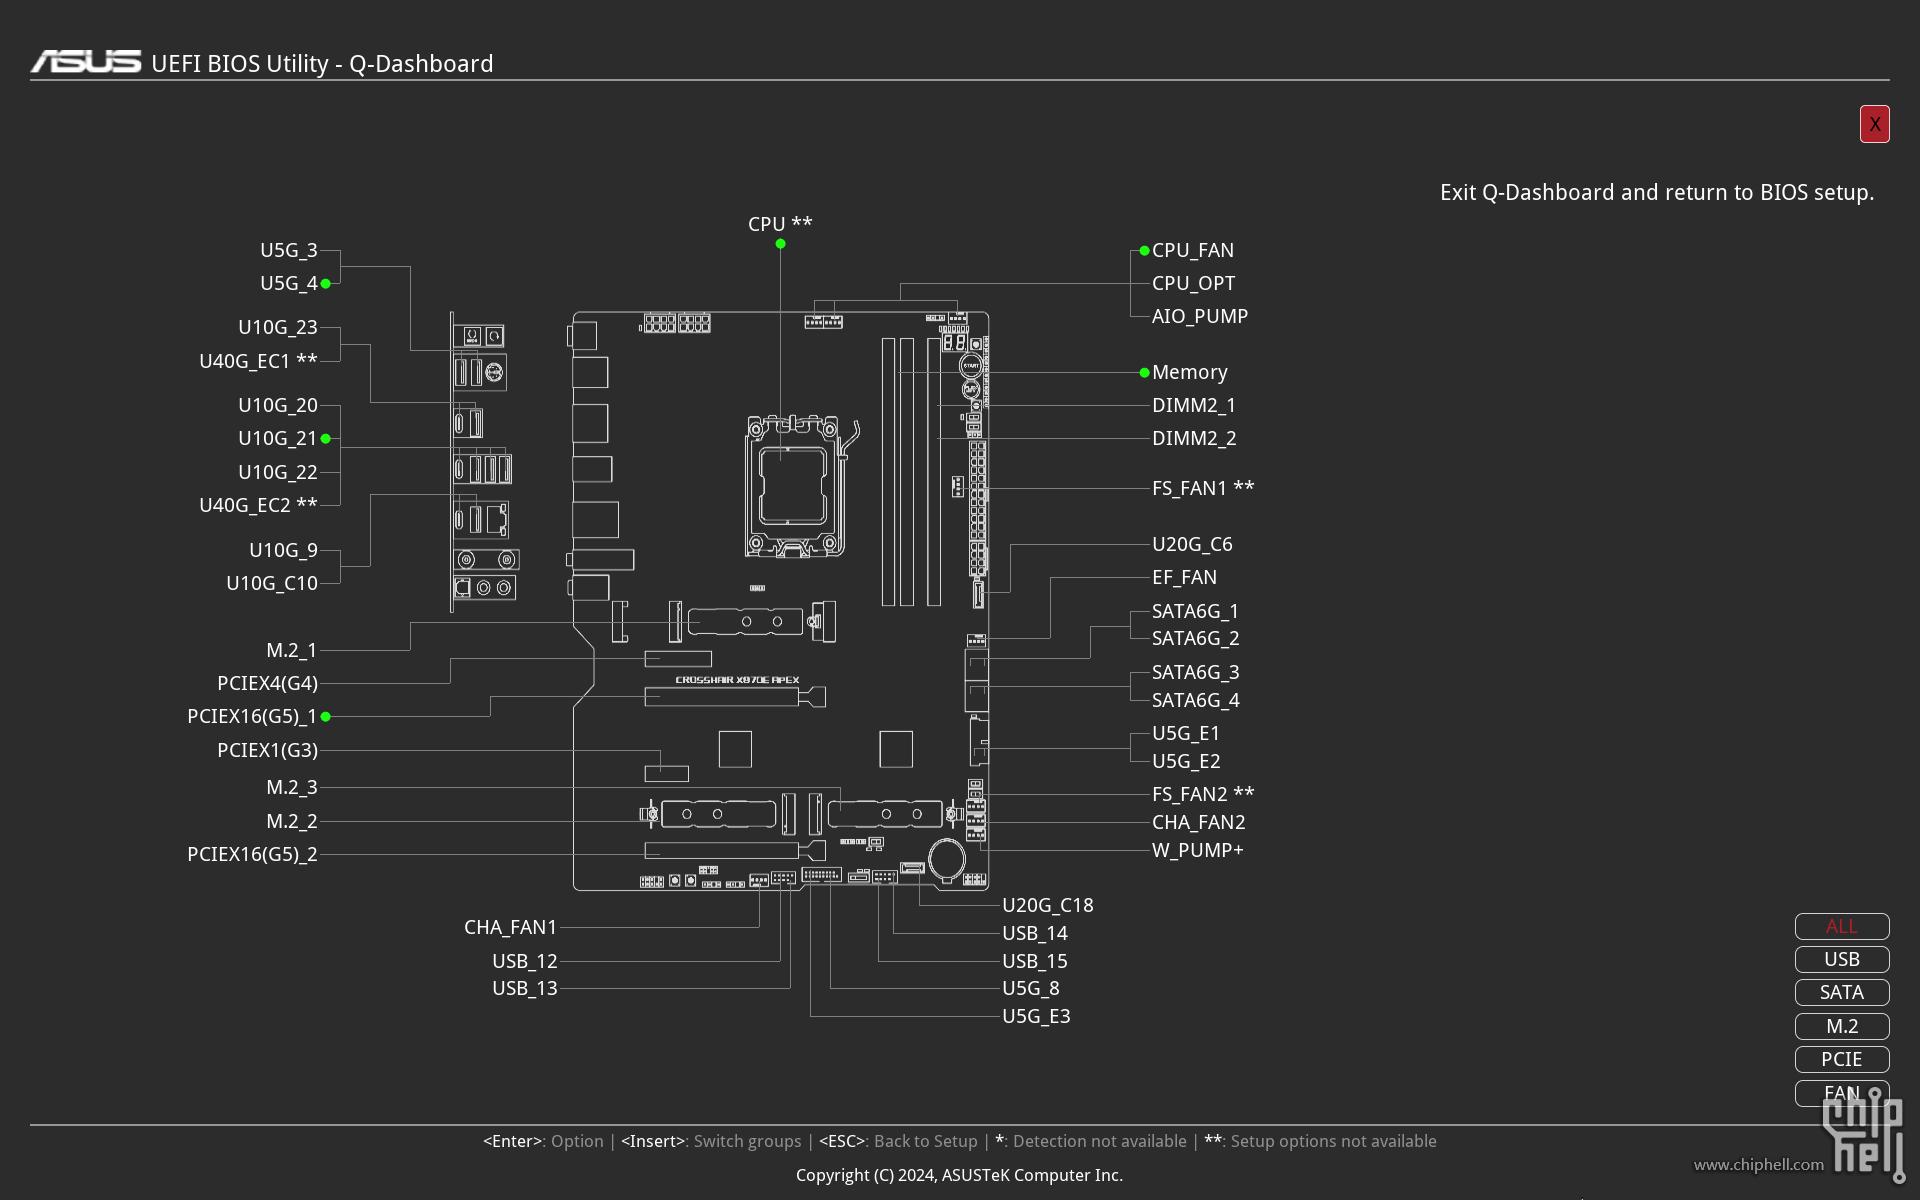Click the CPU socket on the motherboard diagram
The width and height of the screenshot is (1920, 1200).
(x=793, y=486)
